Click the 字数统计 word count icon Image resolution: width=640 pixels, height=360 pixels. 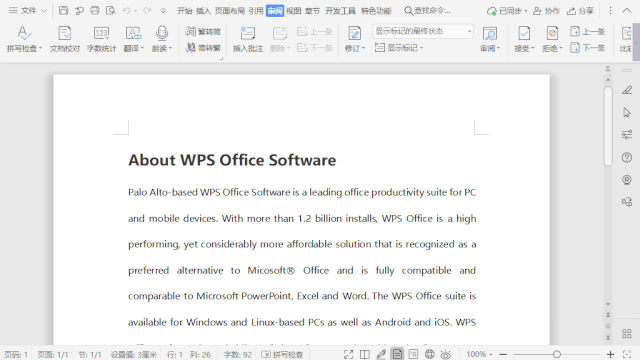[101, 33]
